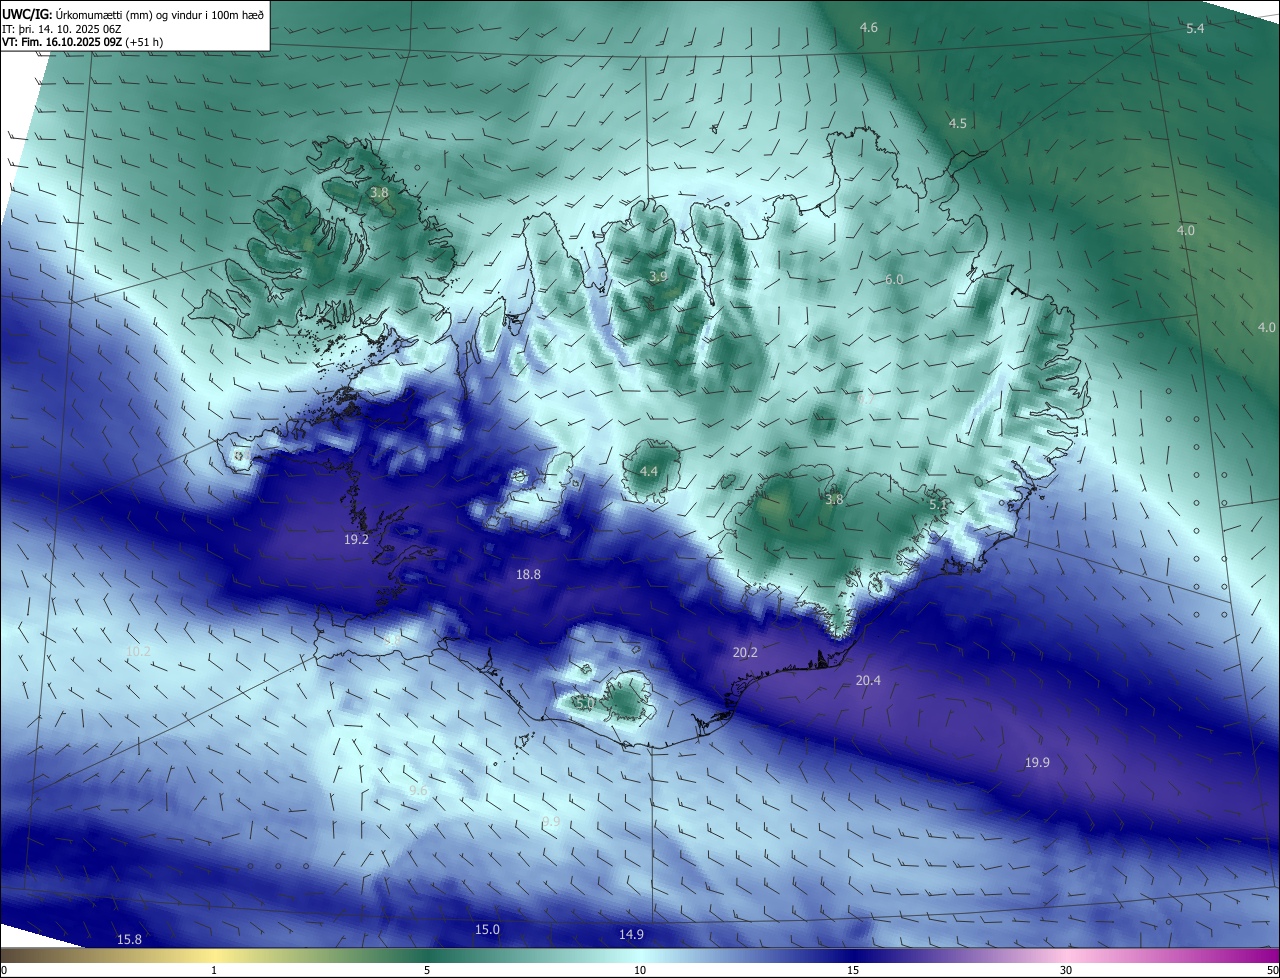1280x978 pixels.
Task: Click the colorbar tick label 30
Action: [x=1066, y=970]
